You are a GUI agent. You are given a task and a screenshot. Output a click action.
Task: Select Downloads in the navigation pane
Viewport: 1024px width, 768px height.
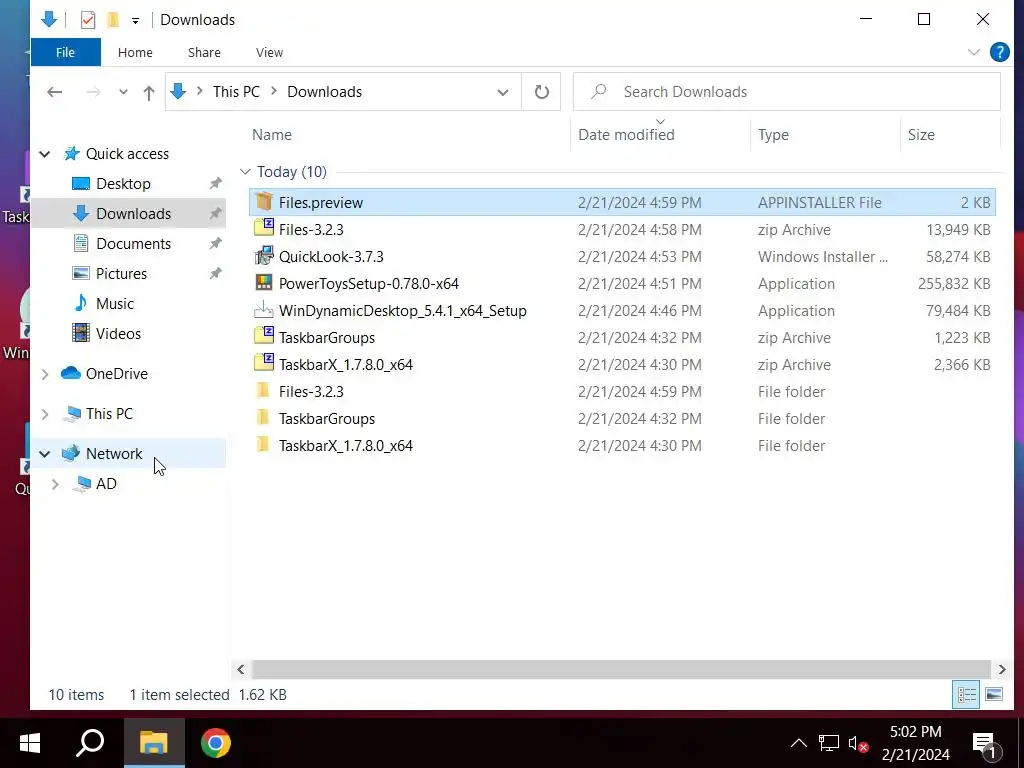pos(133,214)
